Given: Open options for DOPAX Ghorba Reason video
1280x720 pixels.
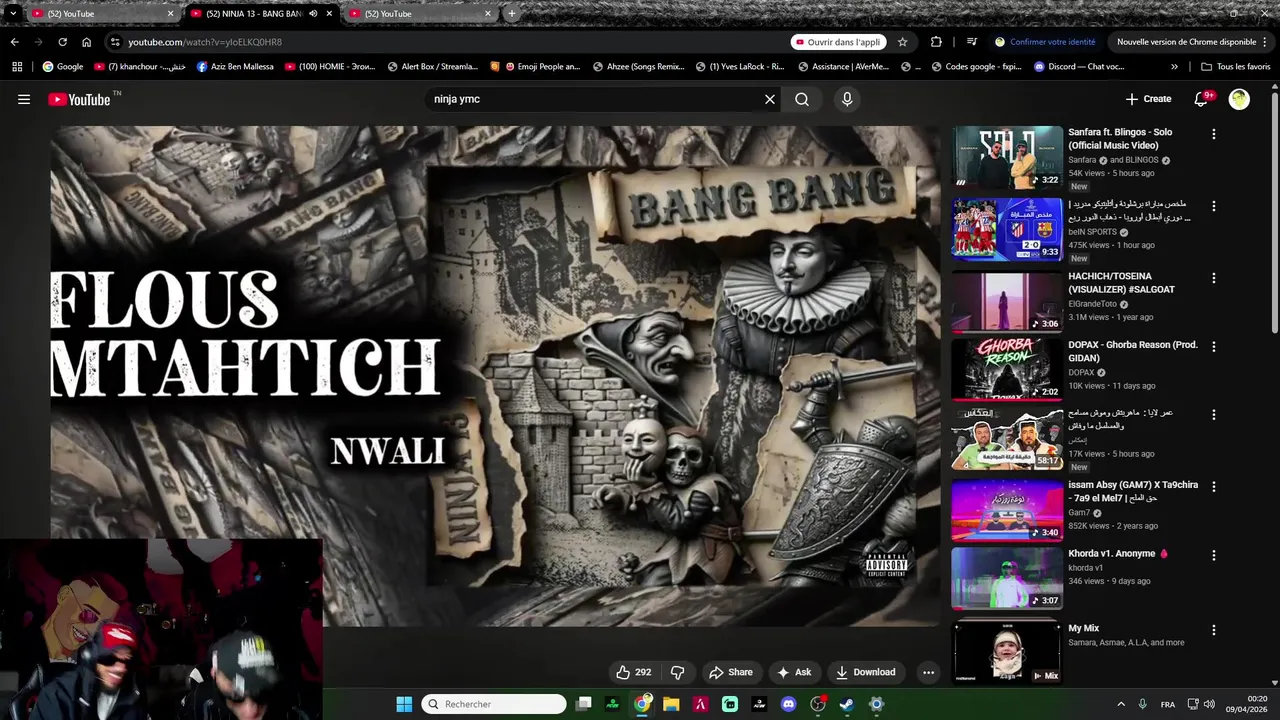Looking at the screenshot, I should click(x=1214, y=347).
